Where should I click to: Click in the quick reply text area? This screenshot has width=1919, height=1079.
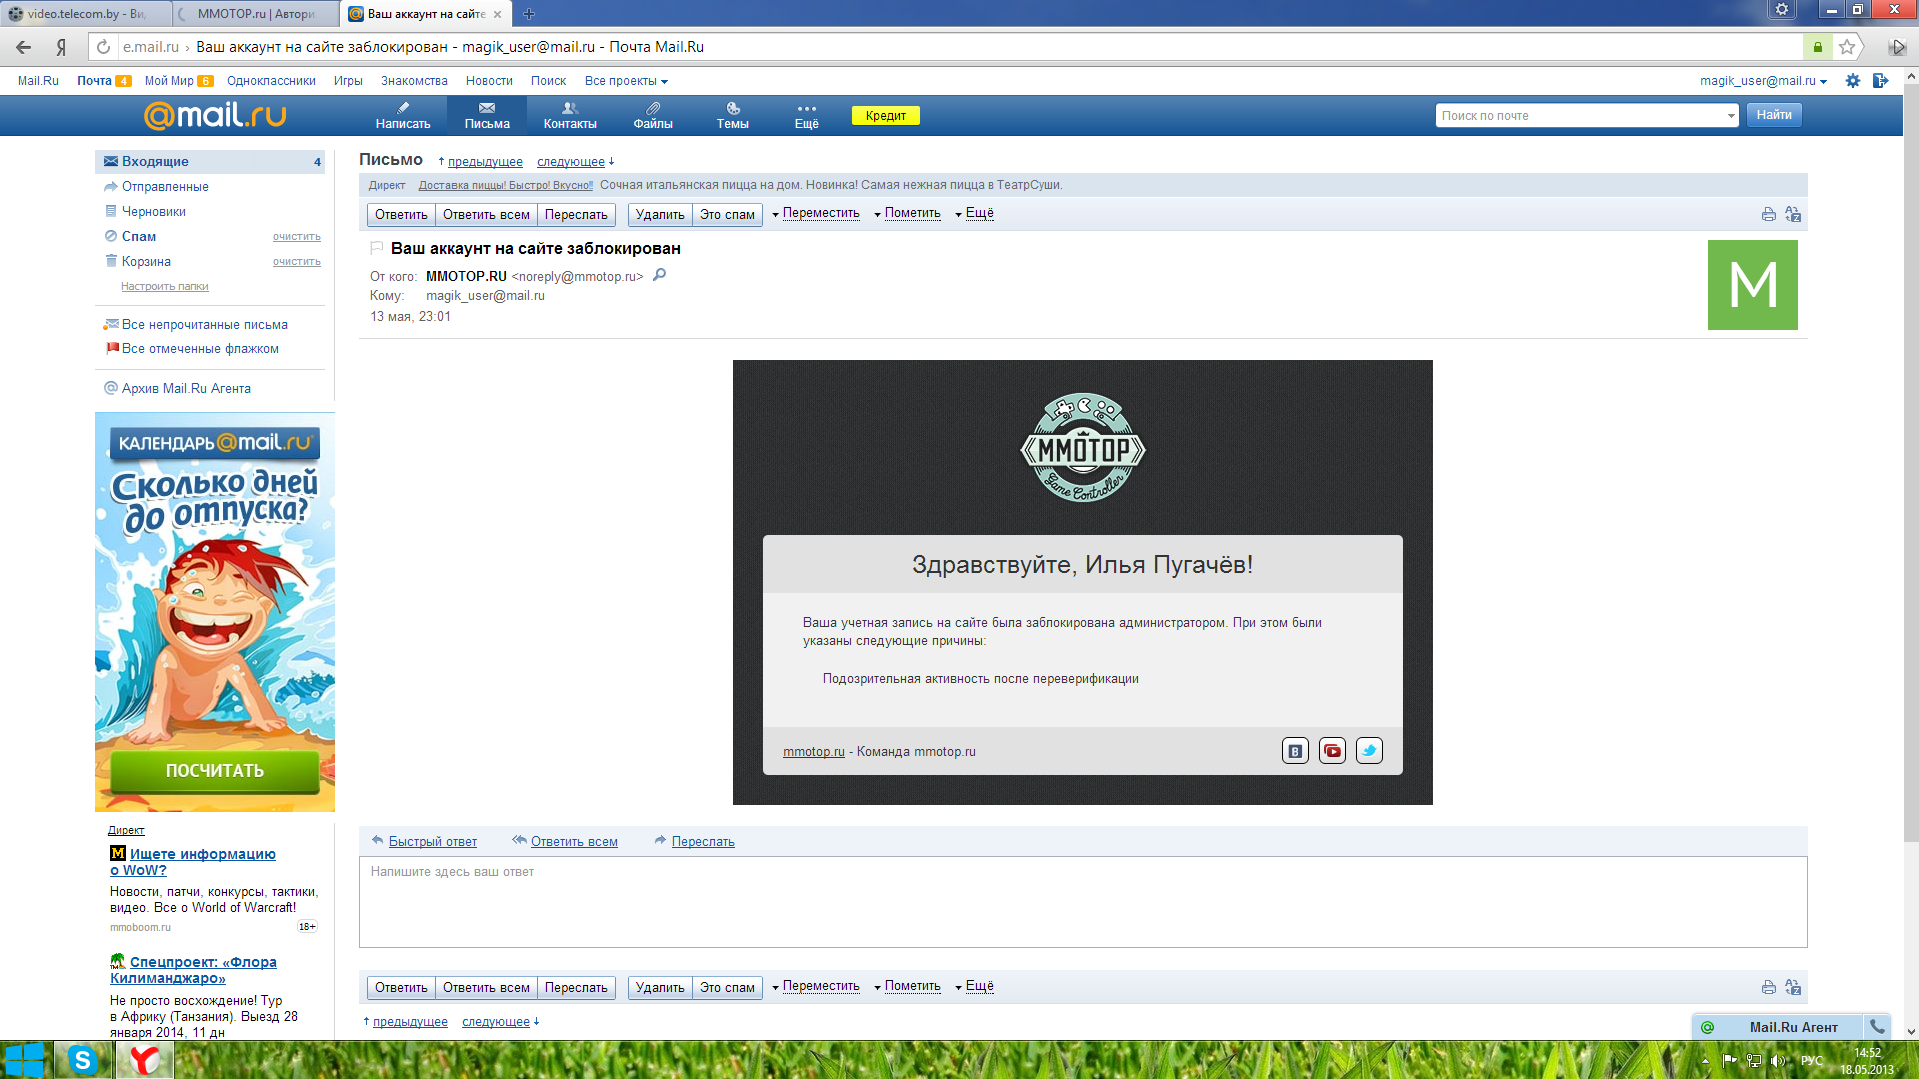[x=1083, y=902]
